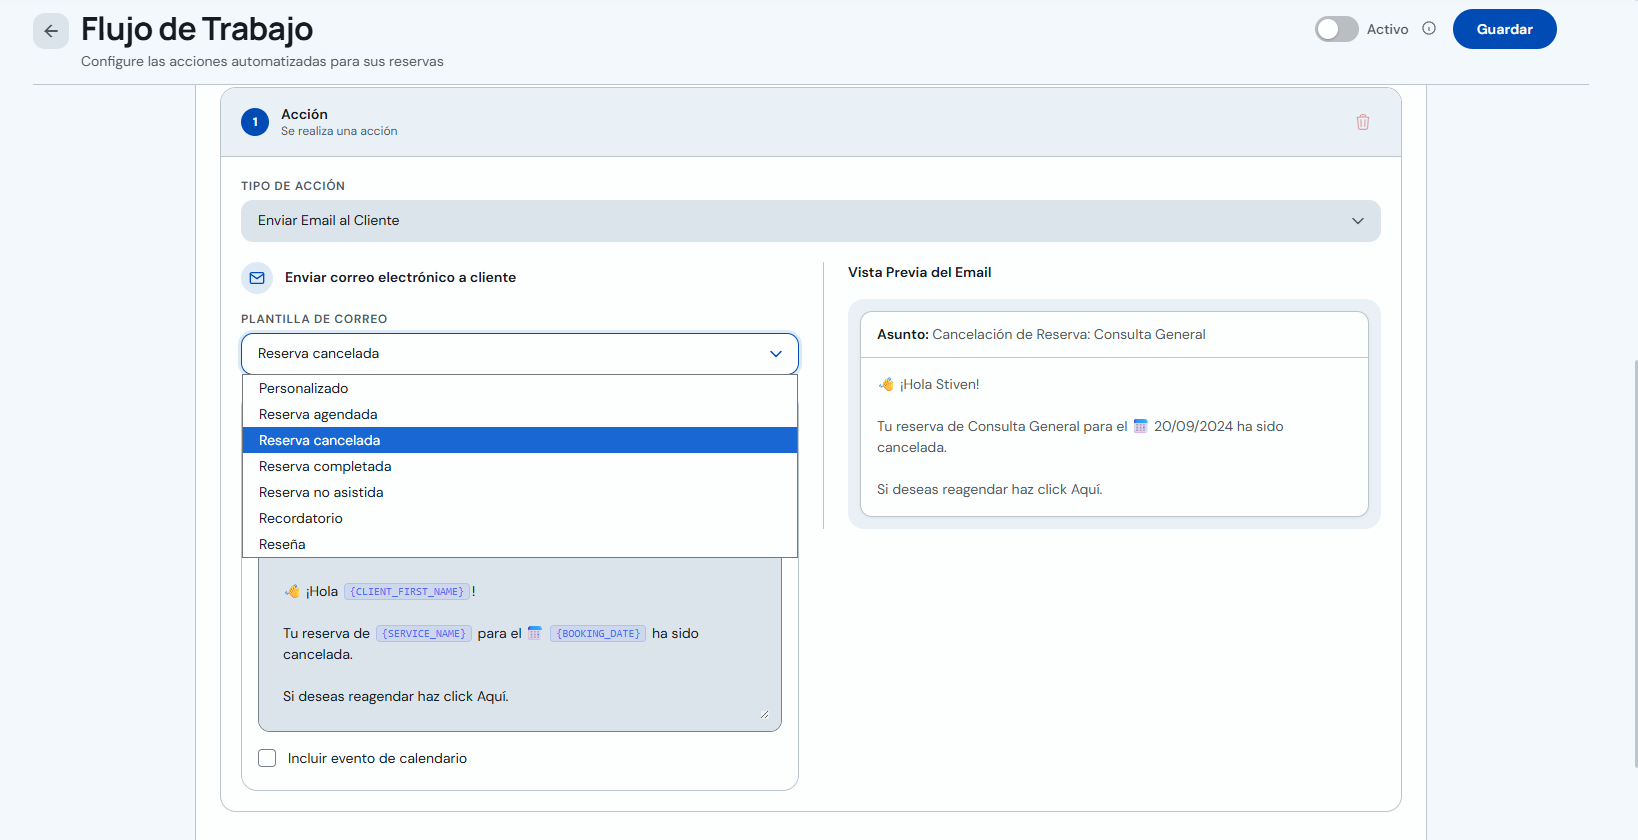Click the page vertical scrollbar
The image size is (1638, 840).
click(x=1634, y=564)
